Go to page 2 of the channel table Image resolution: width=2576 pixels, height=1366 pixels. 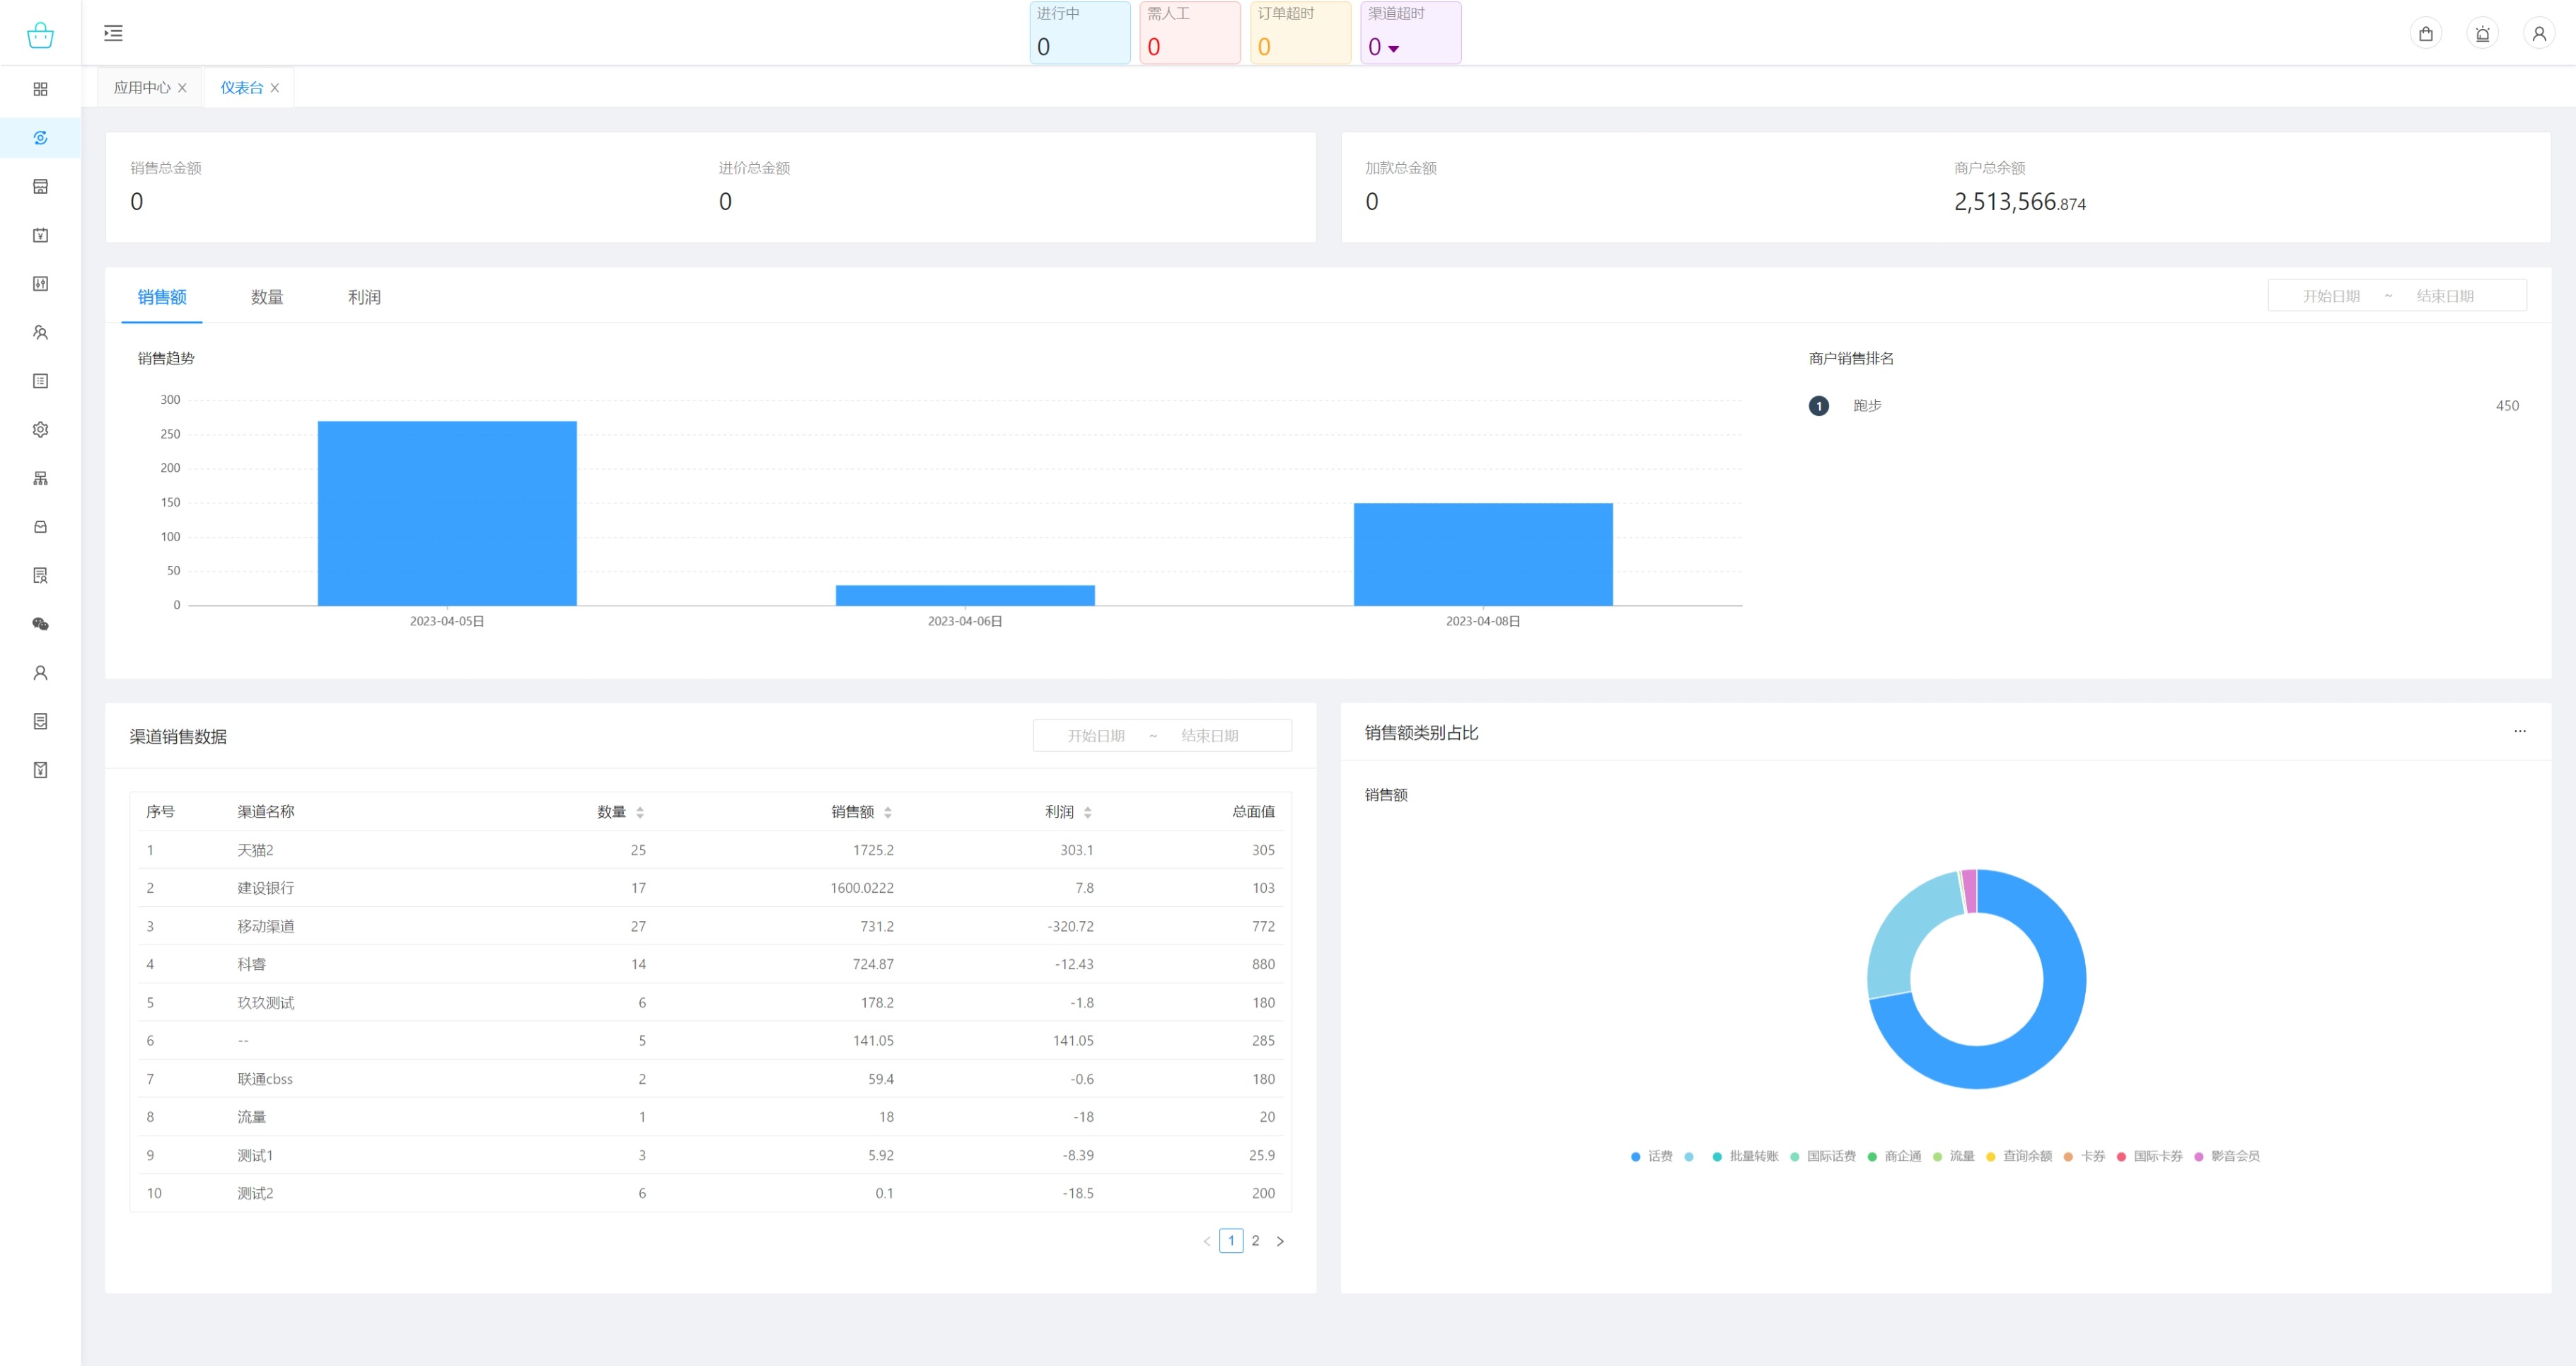click(x=1255, y=1240)
